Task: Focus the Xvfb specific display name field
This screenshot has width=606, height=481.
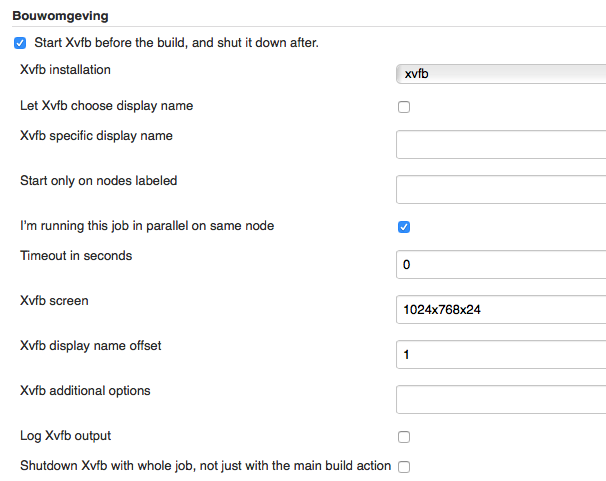Action: pos(501,144)
